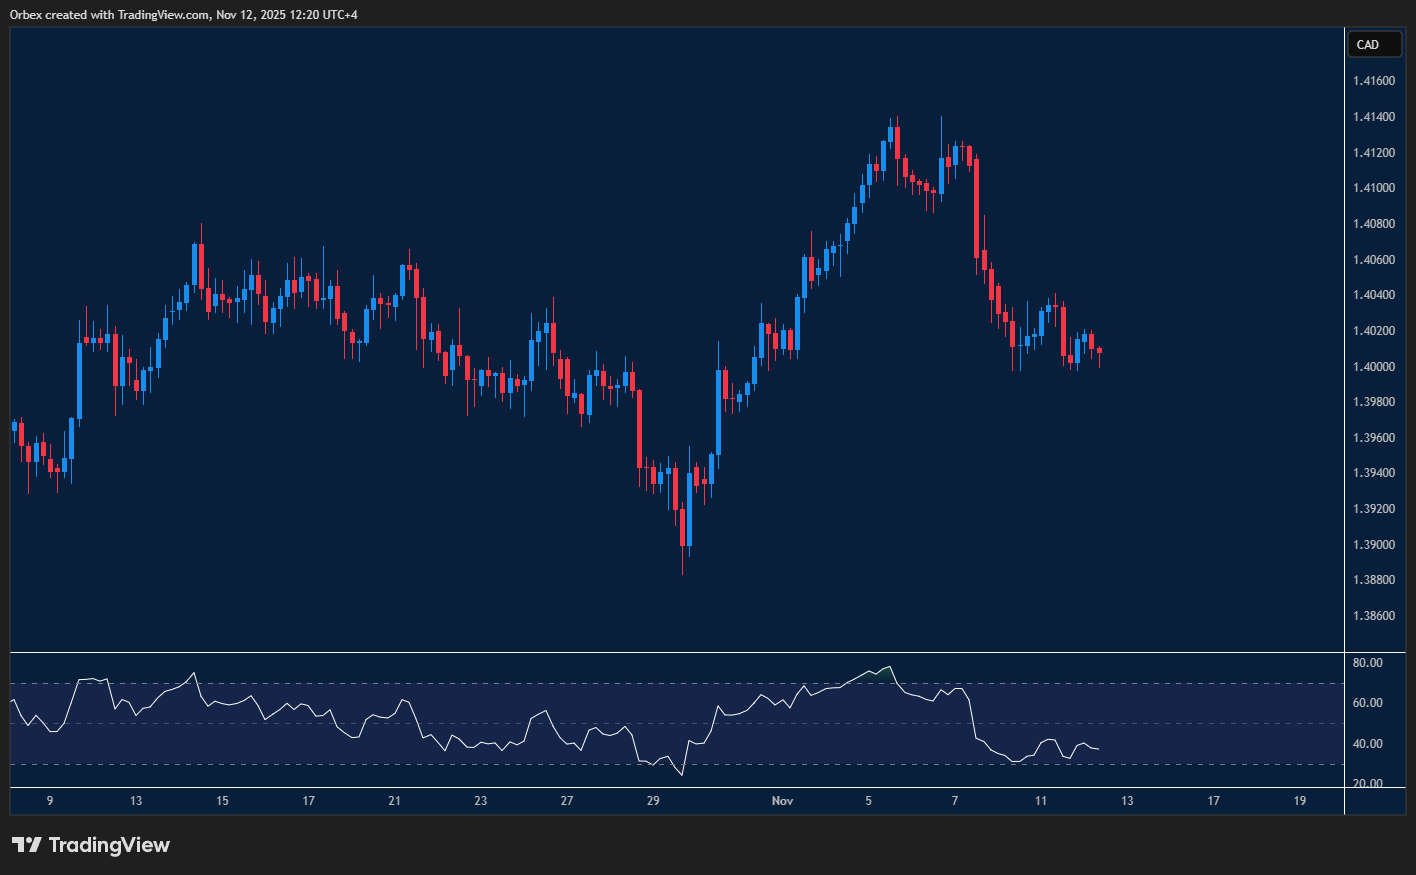Select the CAD currency badge
1416x875 pixels.
coord(1374,44)
